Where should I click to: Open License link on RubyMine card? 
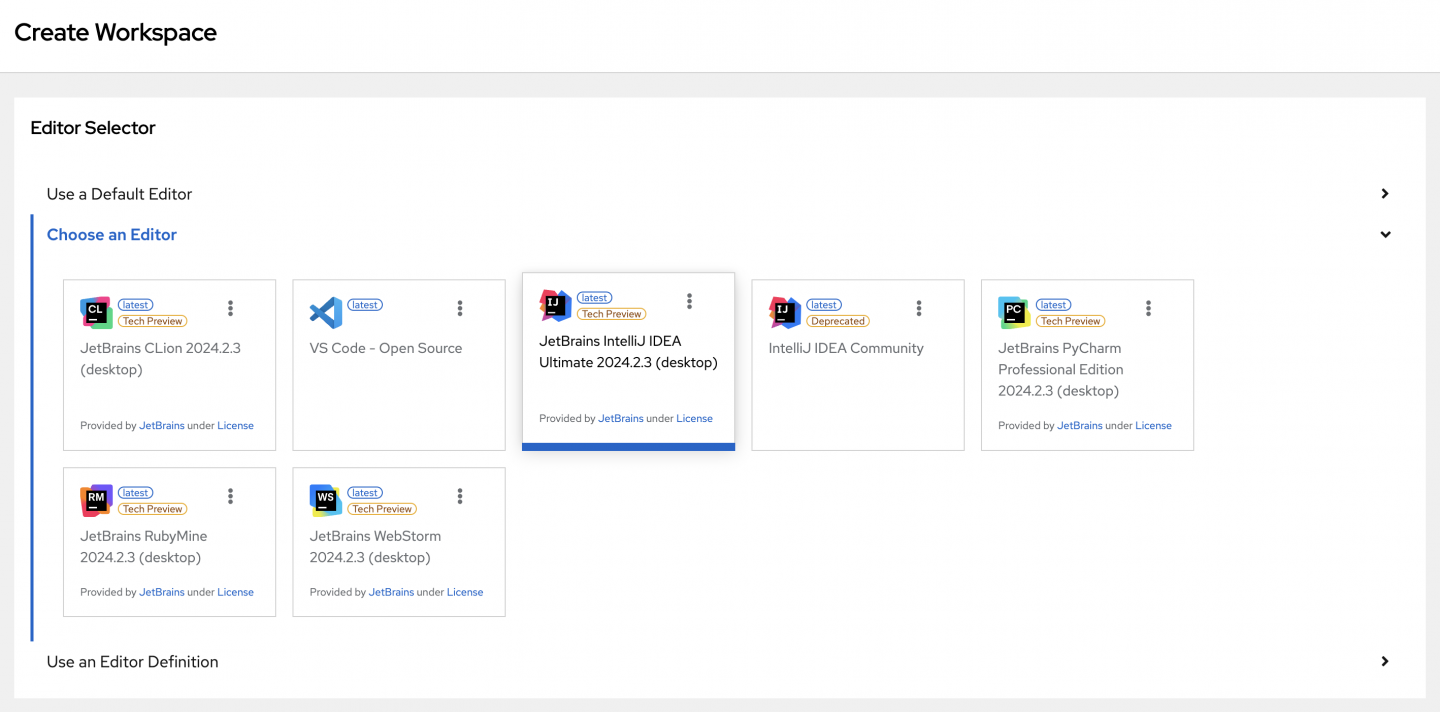tap(235, 592)
